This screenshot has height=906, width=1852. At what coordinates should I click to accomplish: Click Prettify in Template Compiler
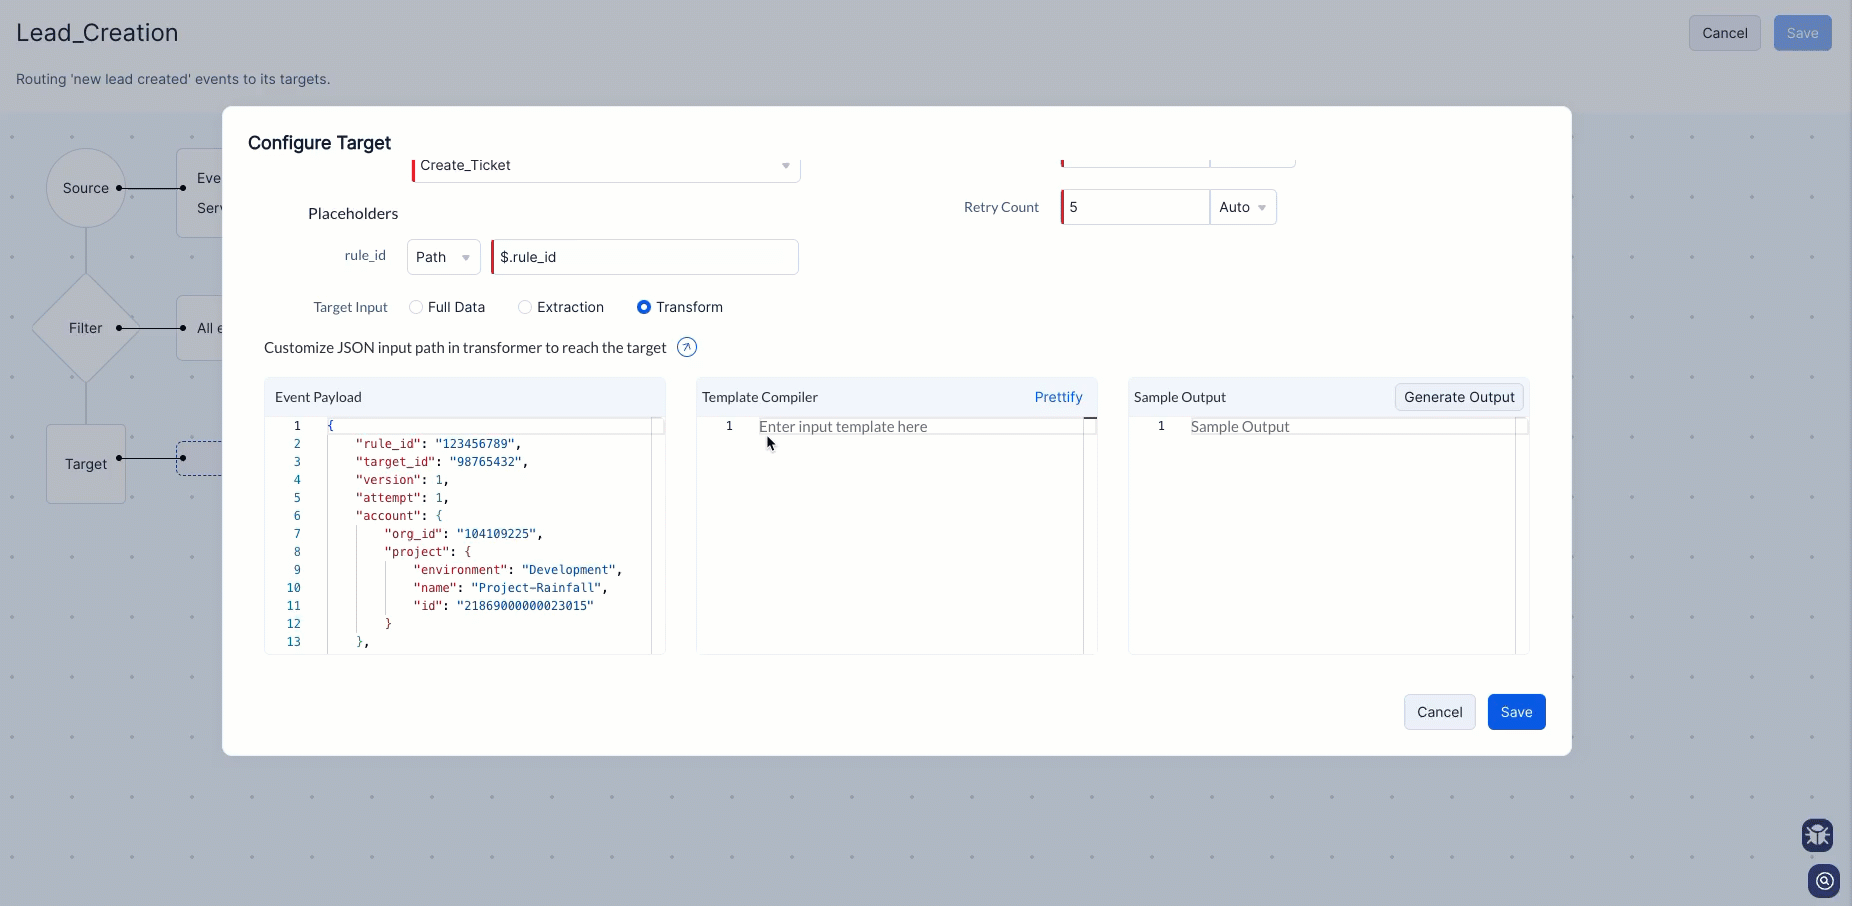coord(1058,397)
